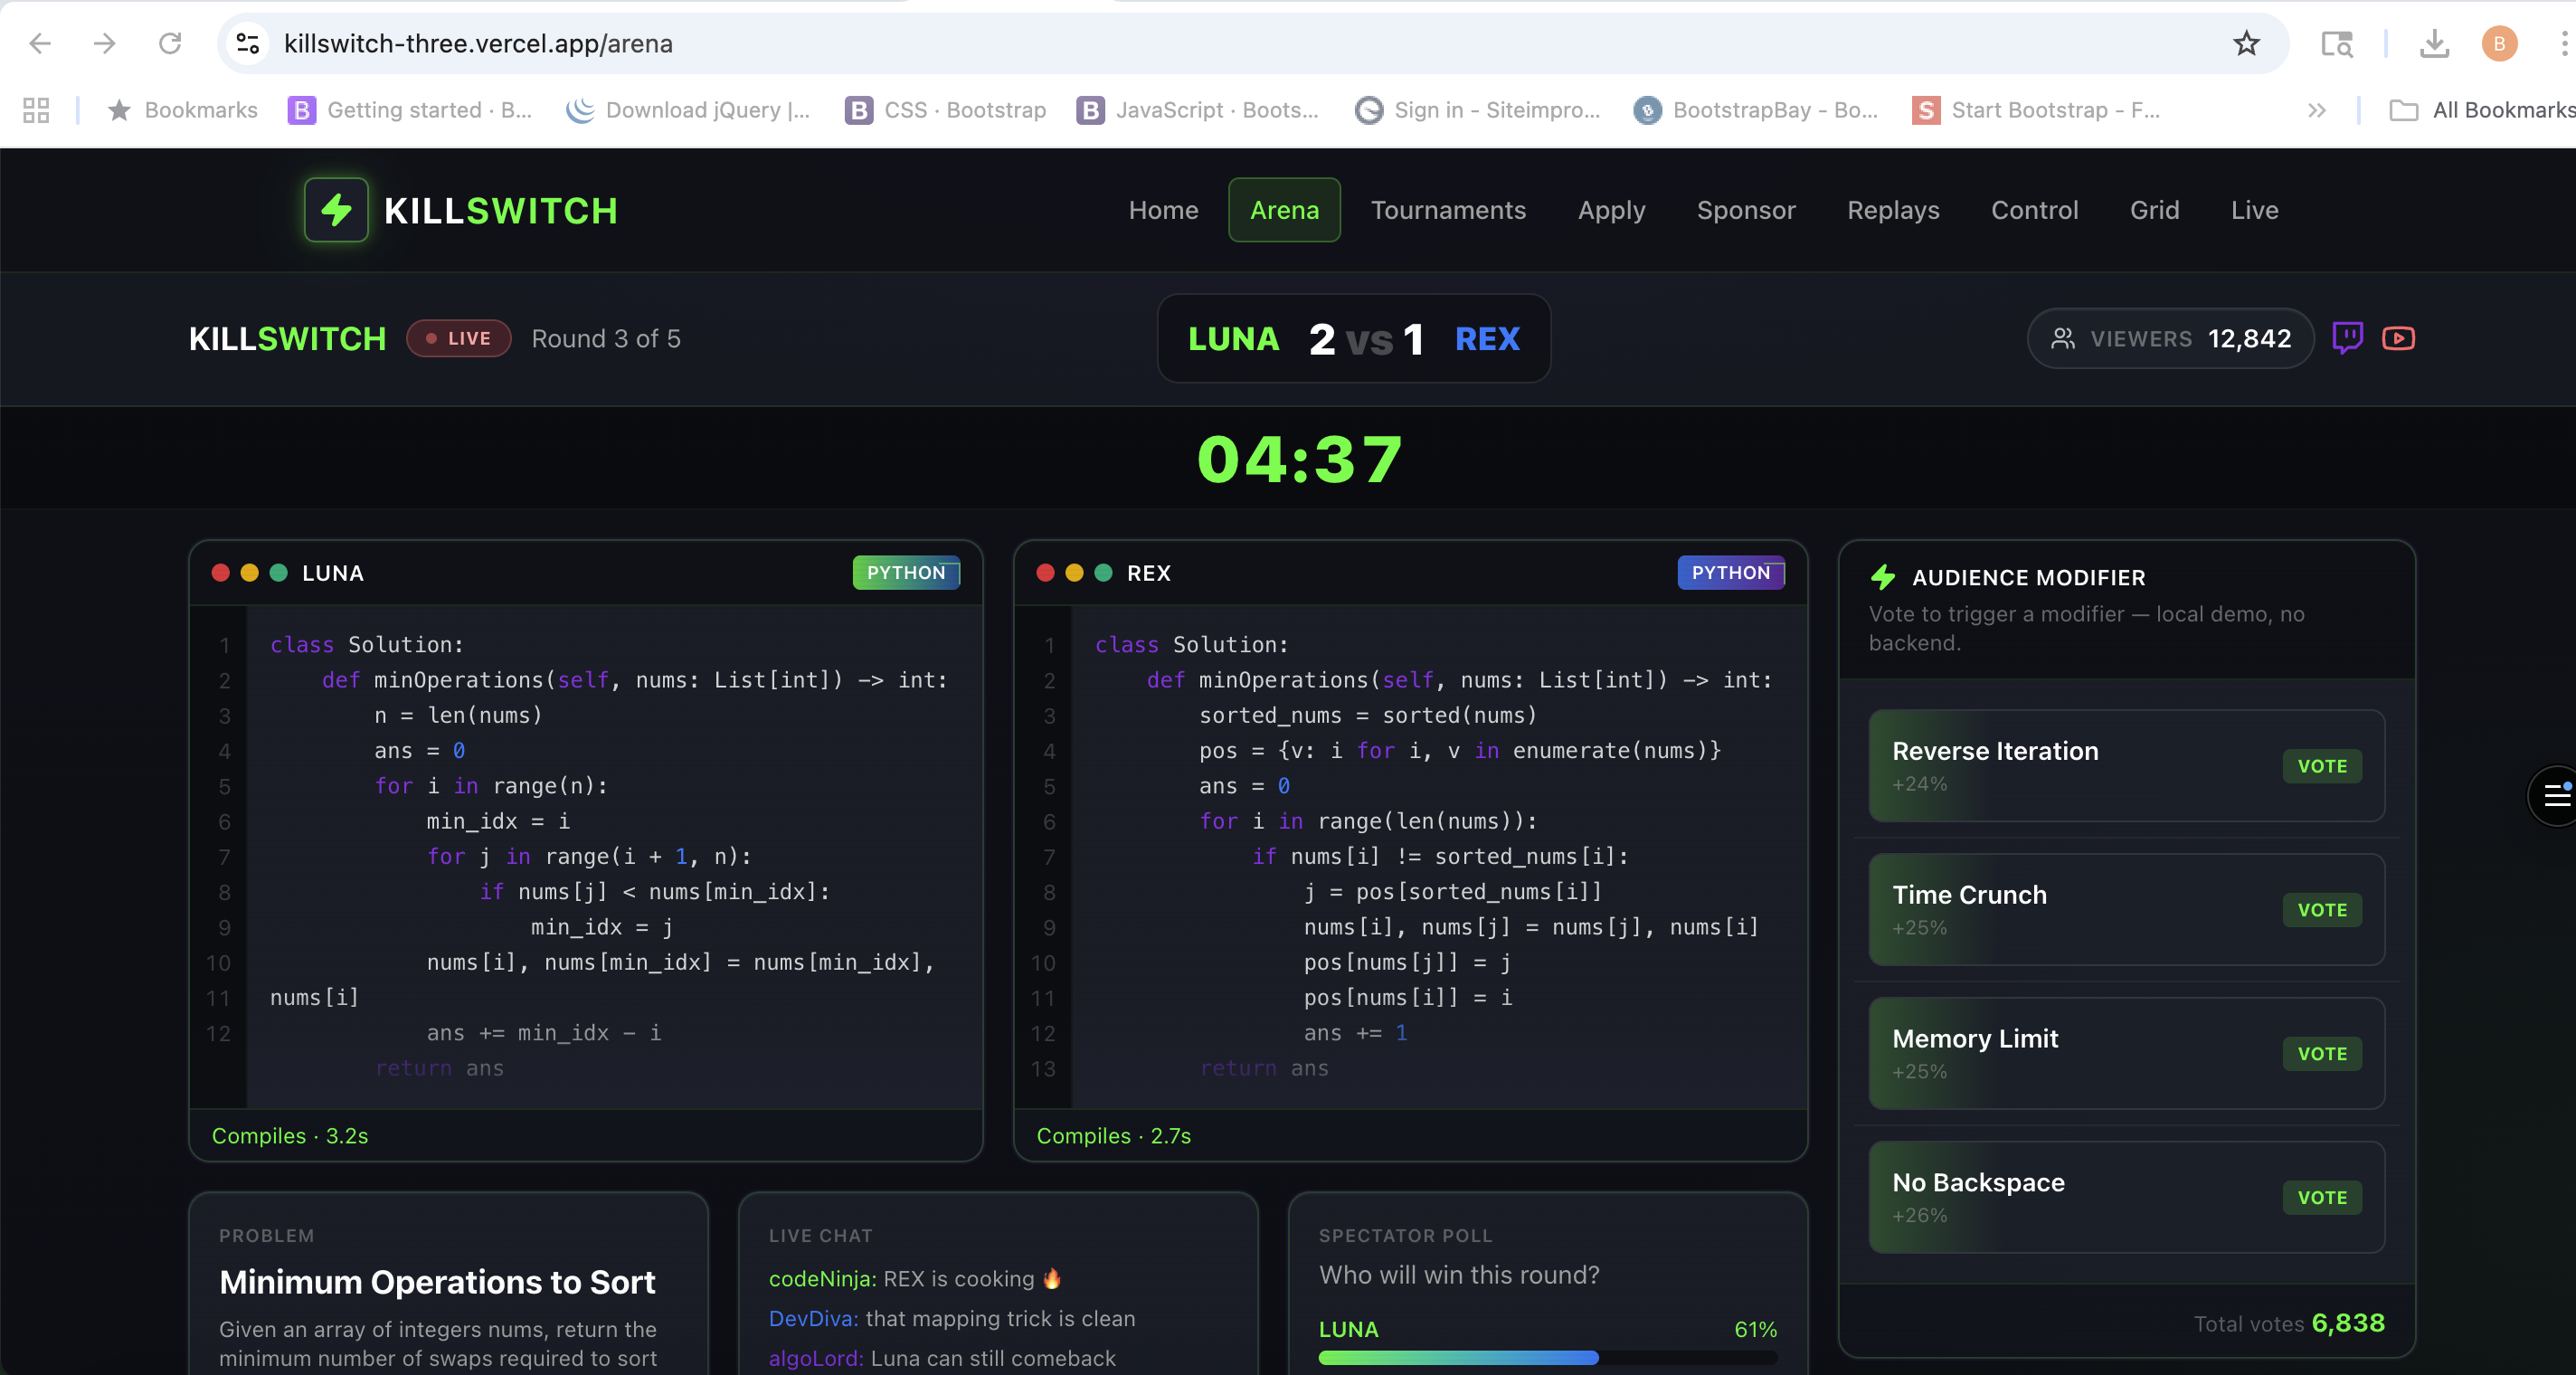Open the browser downloads icon

coord(2434,43)
